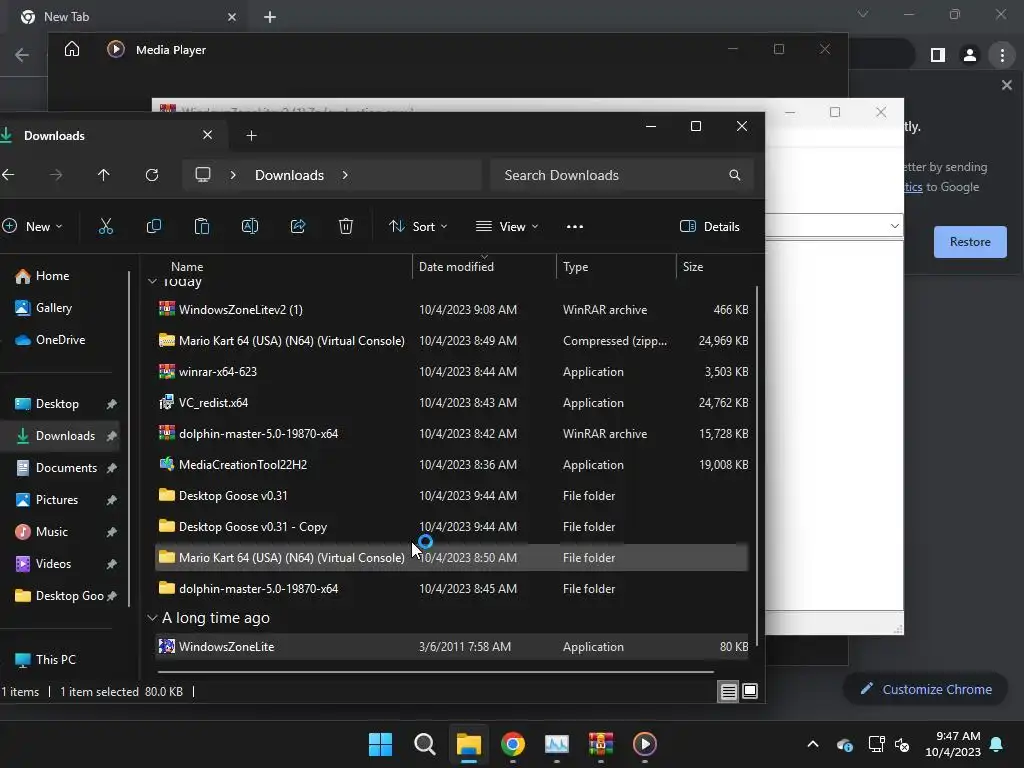Click the Rename icon in Explorer toolbar

coord(250,227)
